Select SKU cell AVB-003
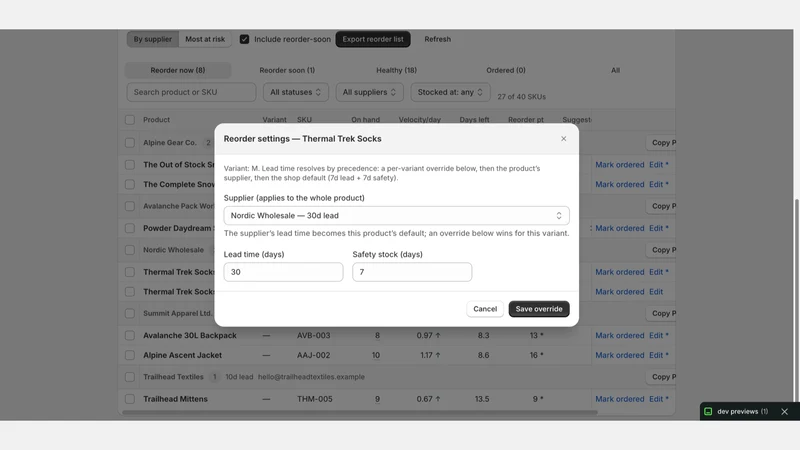Viewport: 800px width, 450px height. pyautogui.click(x=313, y=335)
